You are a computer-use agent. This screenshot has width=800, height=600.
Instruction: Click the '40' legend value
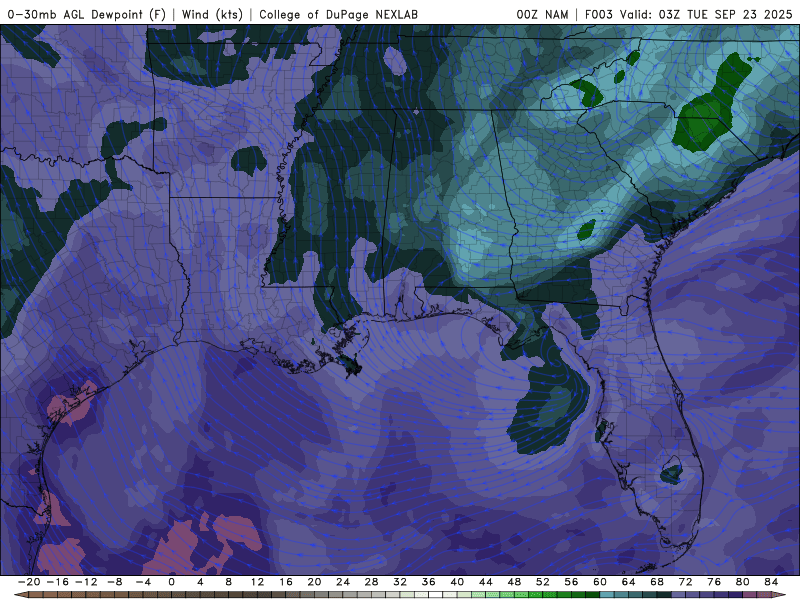point(457,582)
